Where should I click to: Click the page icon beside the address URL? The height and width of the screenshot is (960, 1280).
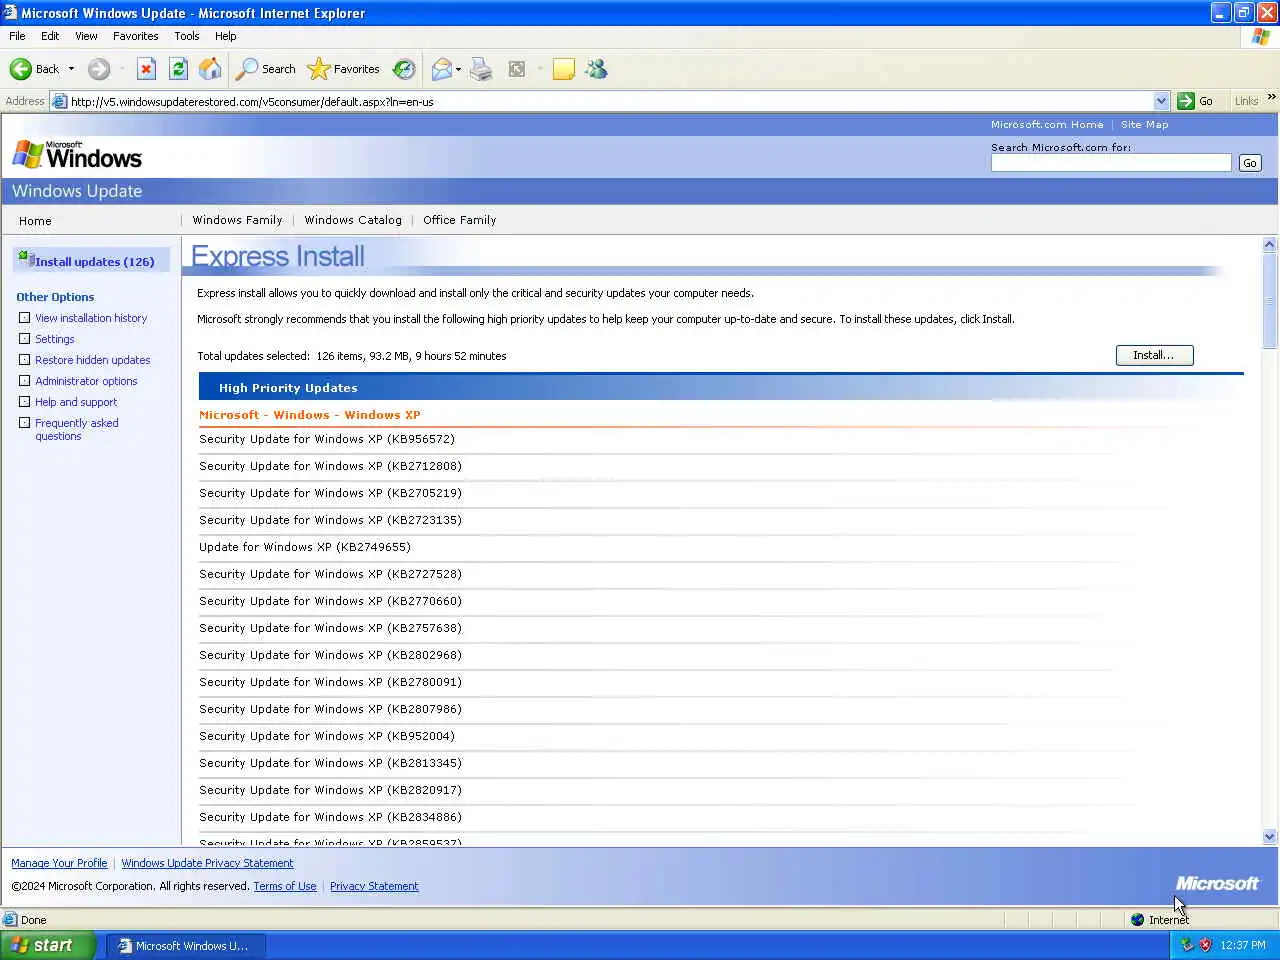pos(60,101)
